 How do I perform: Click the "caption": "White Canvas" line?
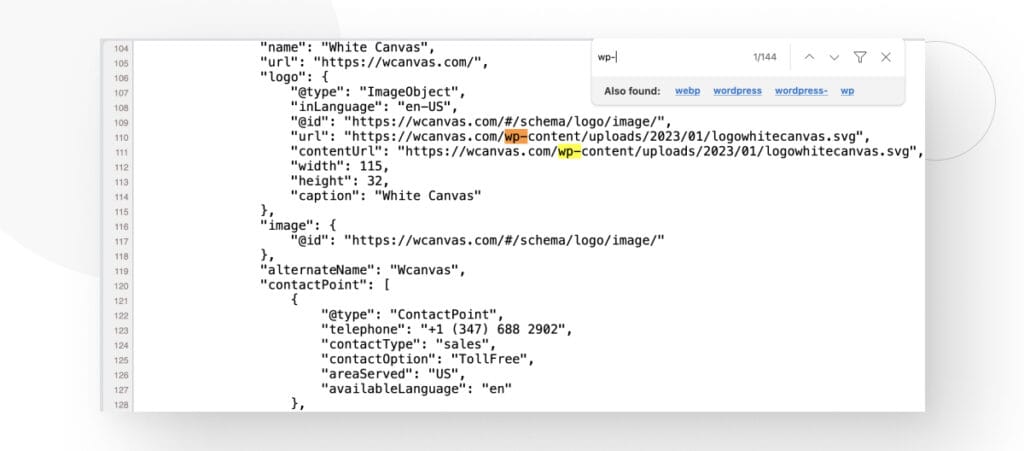click(386, 196)
